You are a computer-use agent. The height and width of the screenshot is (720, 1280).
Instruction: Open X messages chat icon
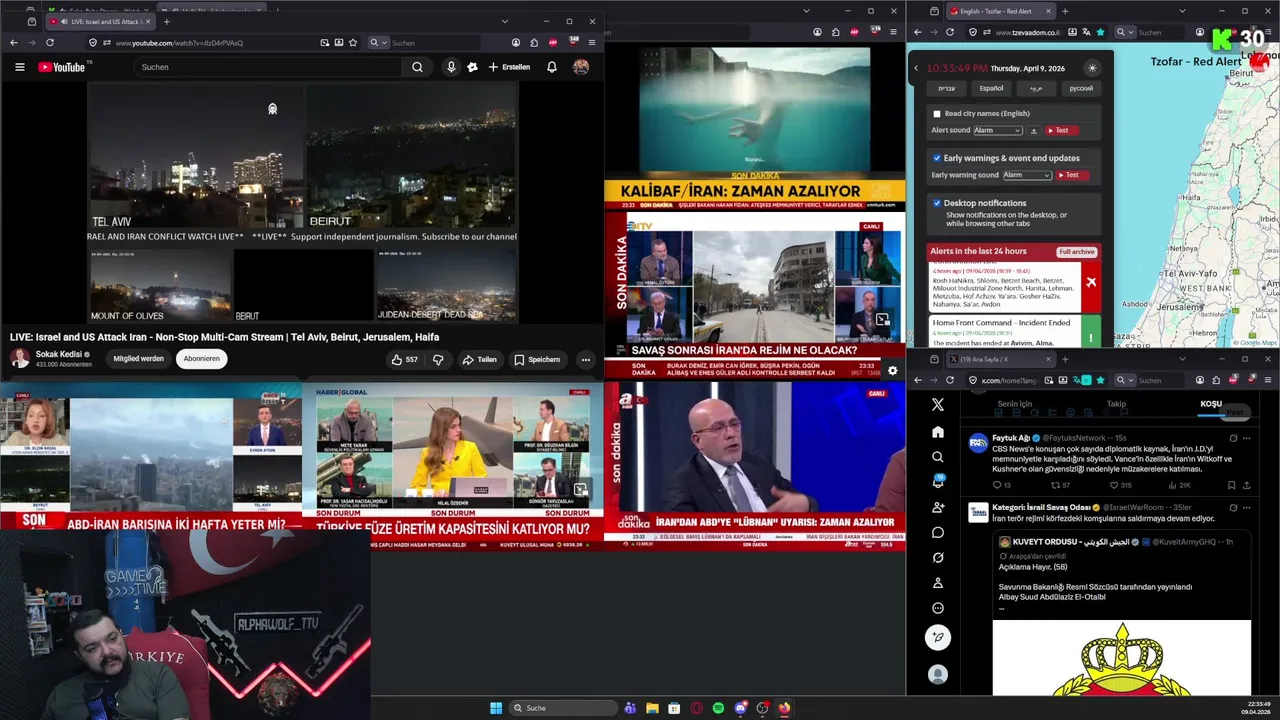click(x=938, y=532)
